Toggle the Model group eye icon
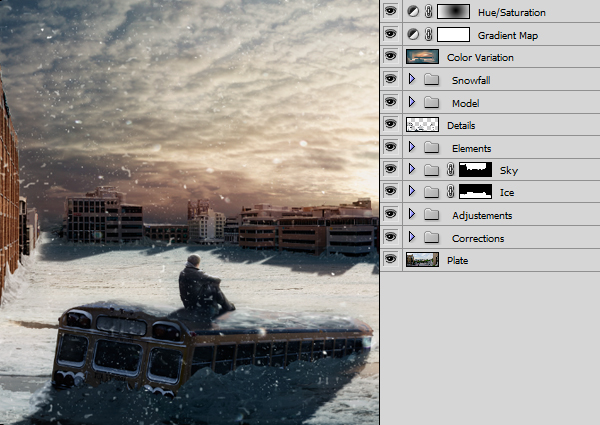Screen dimensions: 600x425 click(390, 102)
